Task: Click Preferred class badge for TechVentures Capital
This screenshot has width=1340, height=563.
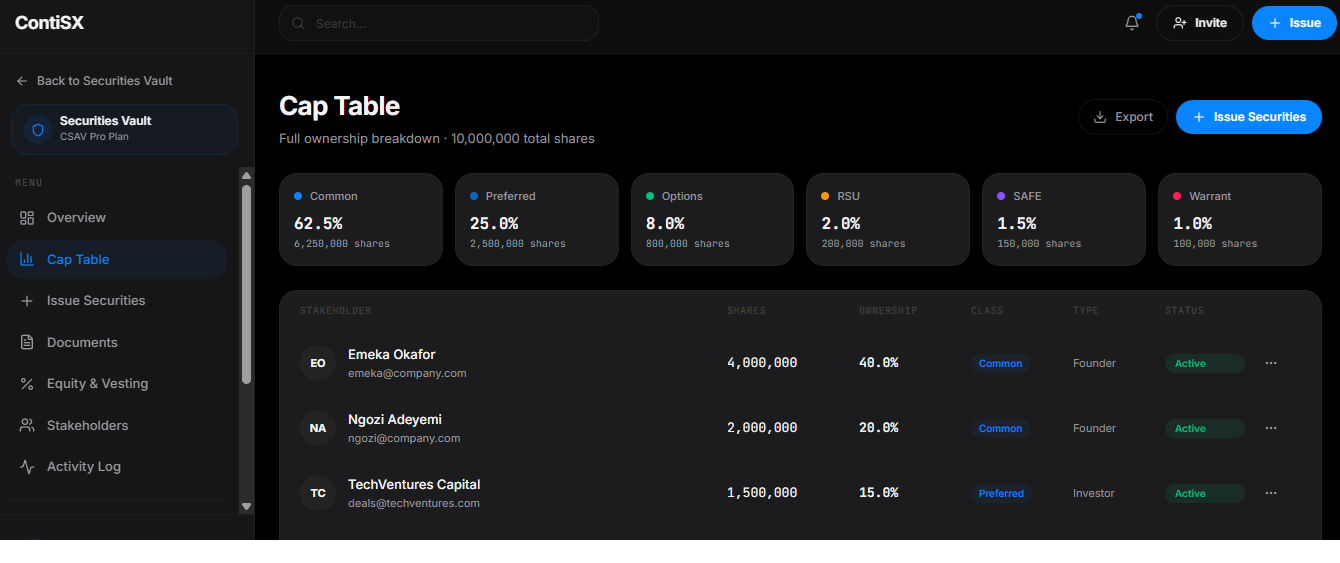Action: click(1001, 493)
